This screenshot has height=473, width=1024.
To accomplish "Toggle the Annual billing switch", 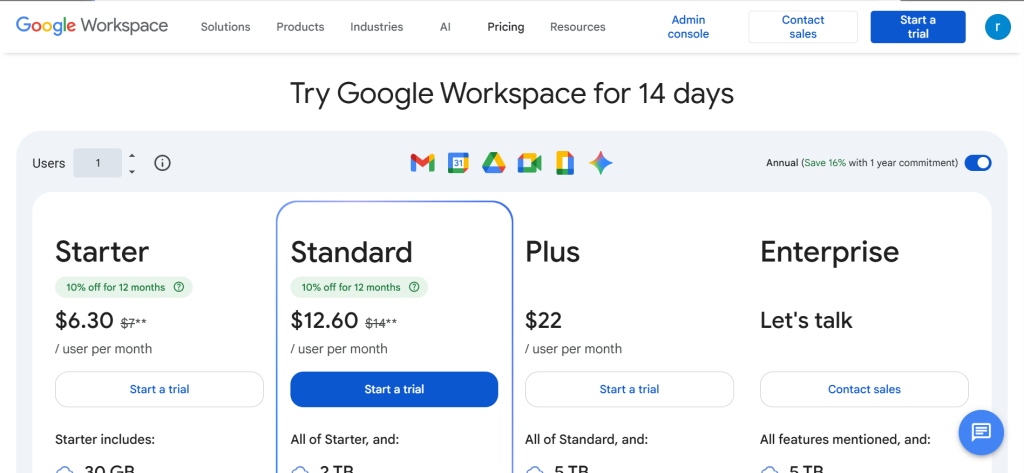I will tap(978, 163).
